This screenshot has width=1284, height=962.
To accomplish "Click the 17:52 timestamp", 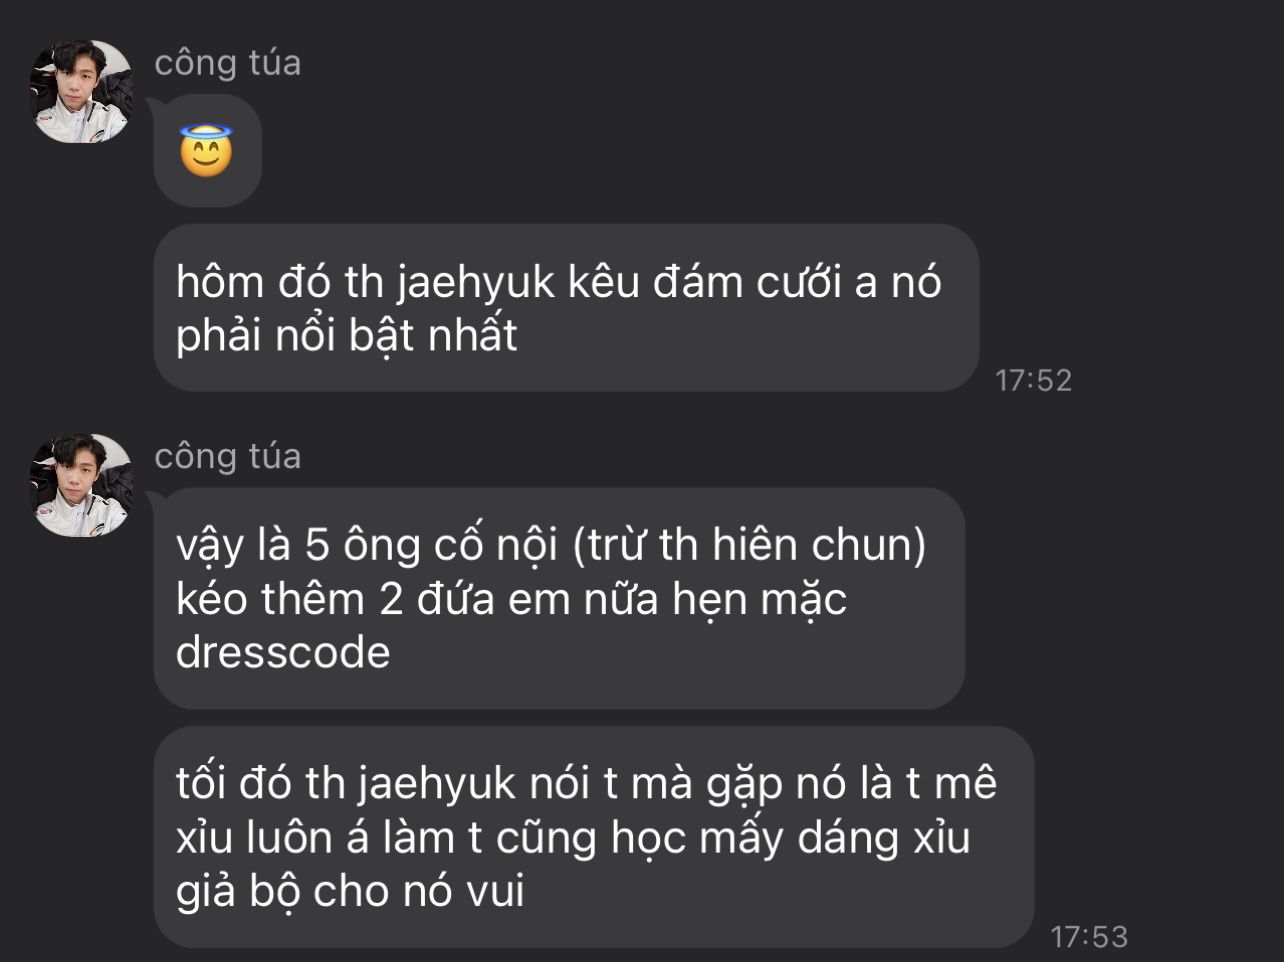I will [1034, 380].
